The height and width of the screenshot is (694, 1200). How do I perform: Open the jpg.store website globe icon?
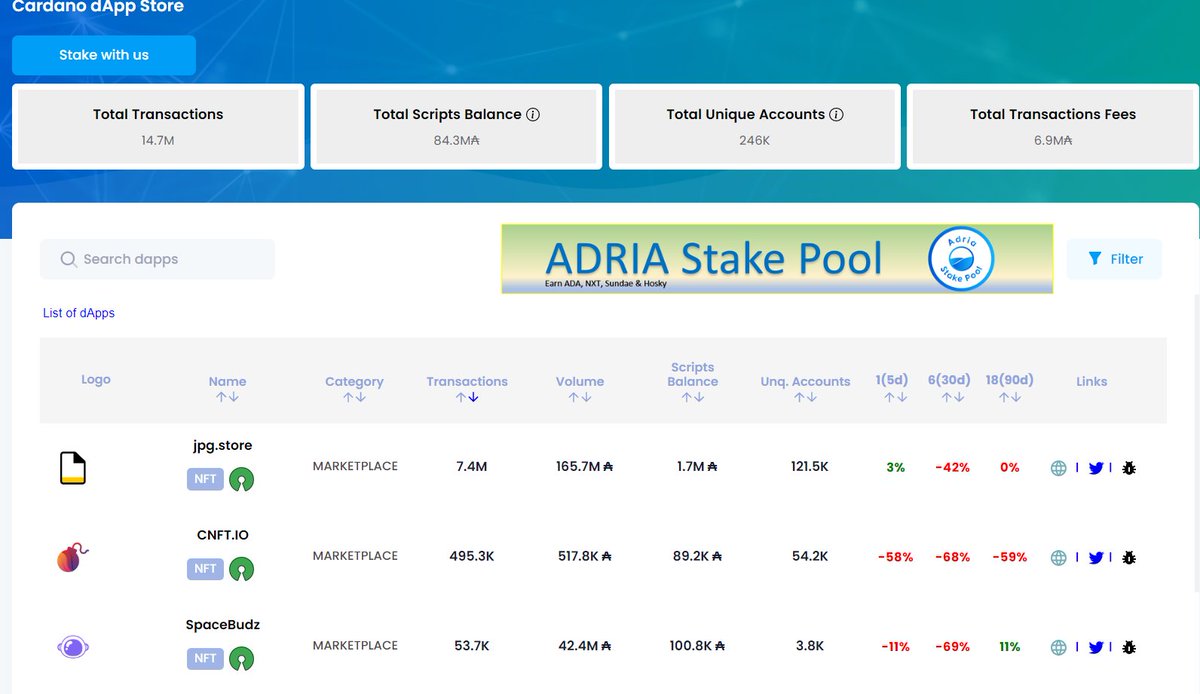1058,468
